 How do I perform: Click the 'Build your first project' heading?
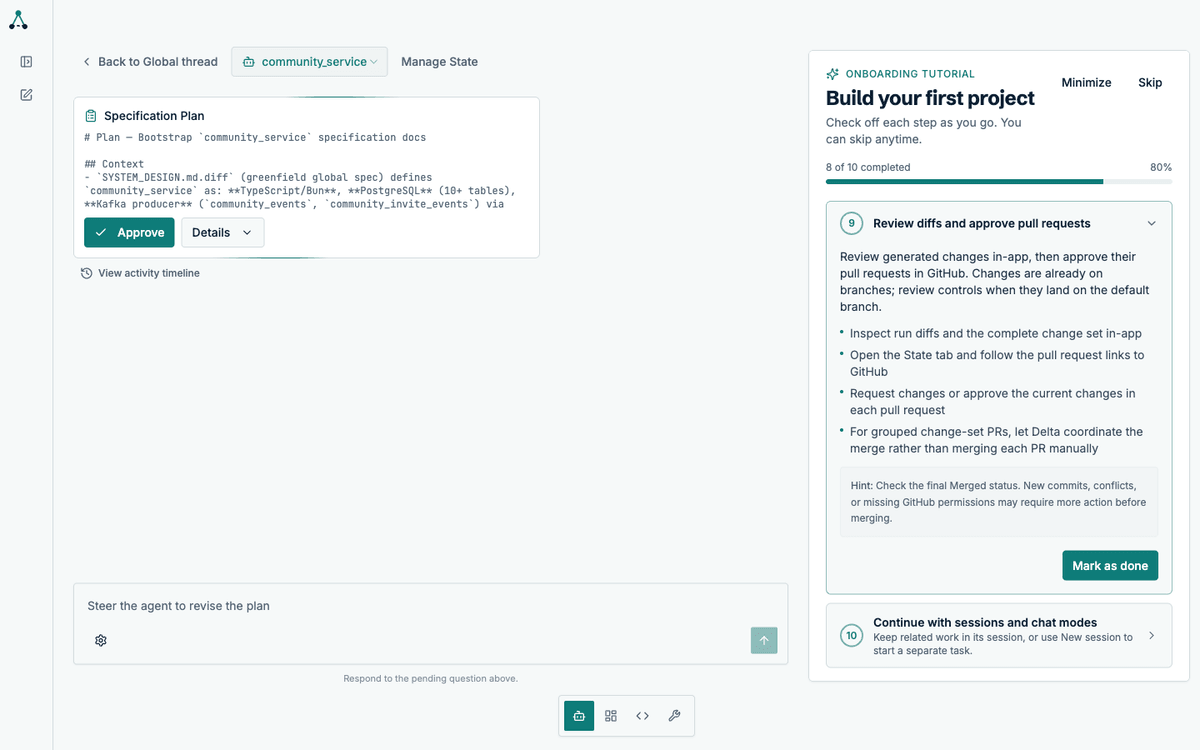pos(930,98)
